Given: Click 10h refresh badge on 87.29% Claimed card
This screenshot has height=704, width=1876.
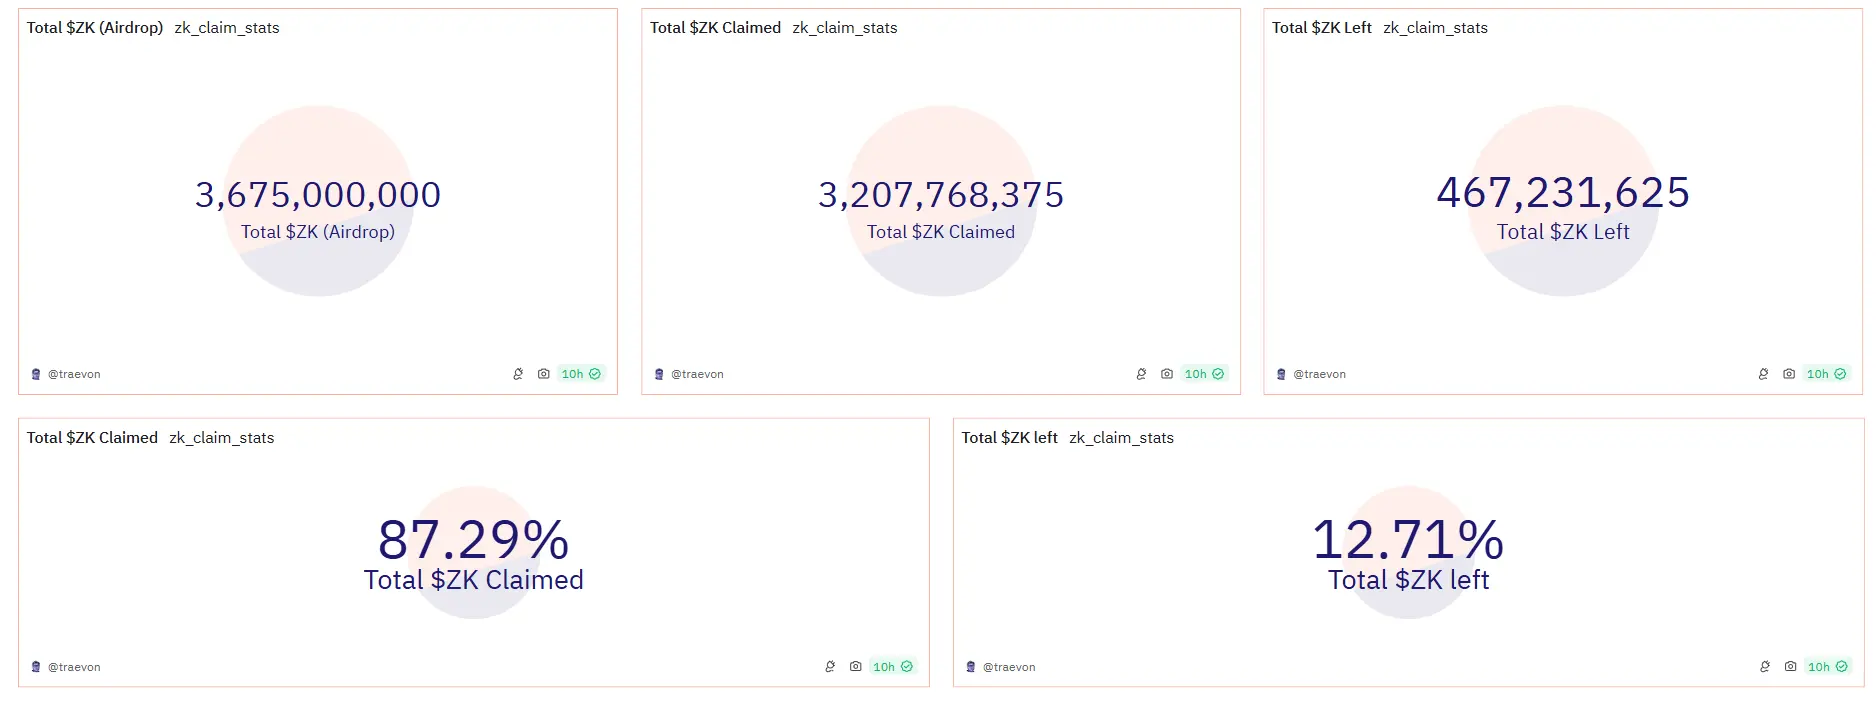Looking at the screenshot, I should (893, 666).
